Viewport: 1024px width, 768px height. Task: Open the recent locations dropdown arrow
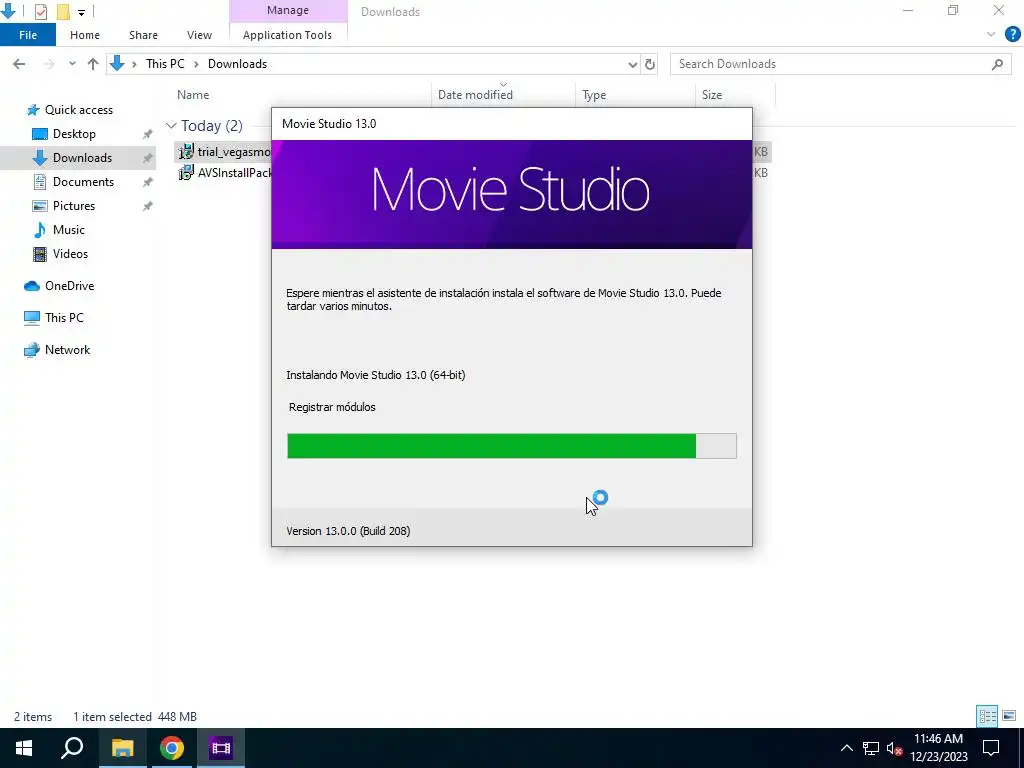(x=72, y=64)
